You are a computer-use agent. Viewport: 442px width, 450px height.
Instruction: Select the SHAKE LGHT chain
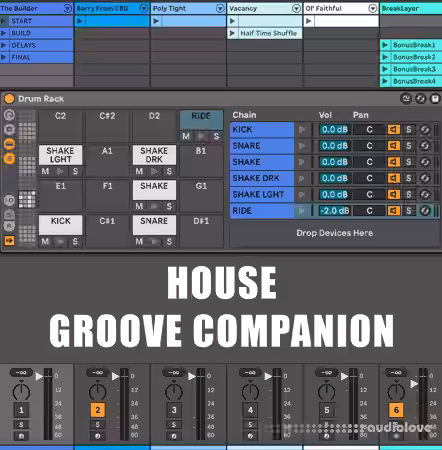point(262,194)
